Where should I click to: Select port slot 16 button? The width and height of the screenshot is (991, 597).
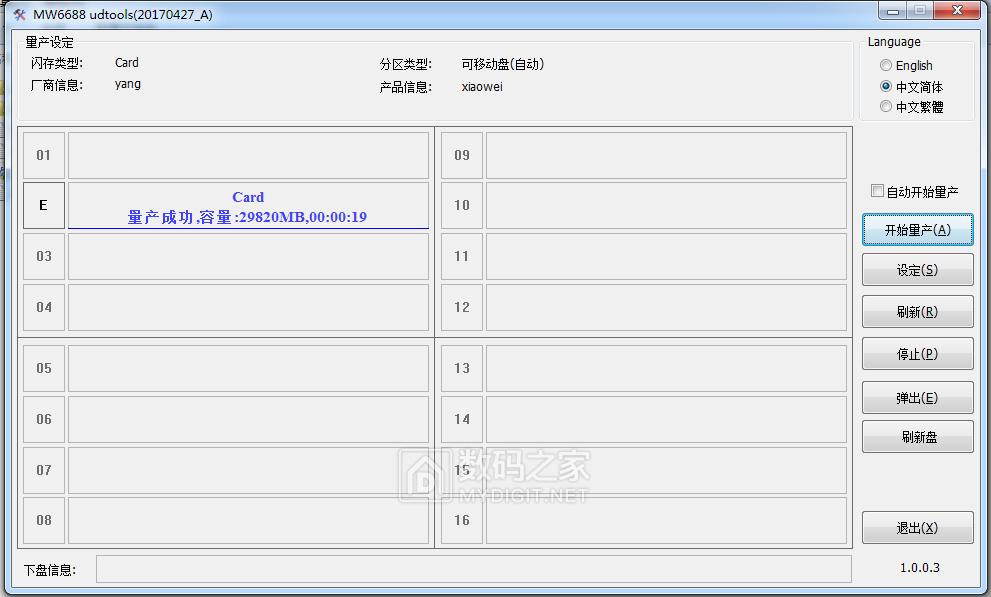coord(462,521)
